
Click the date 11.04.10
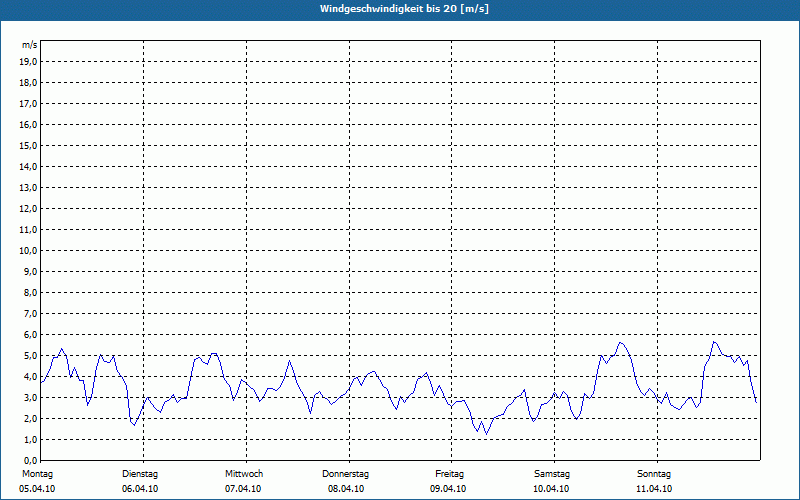click(654, 489)
